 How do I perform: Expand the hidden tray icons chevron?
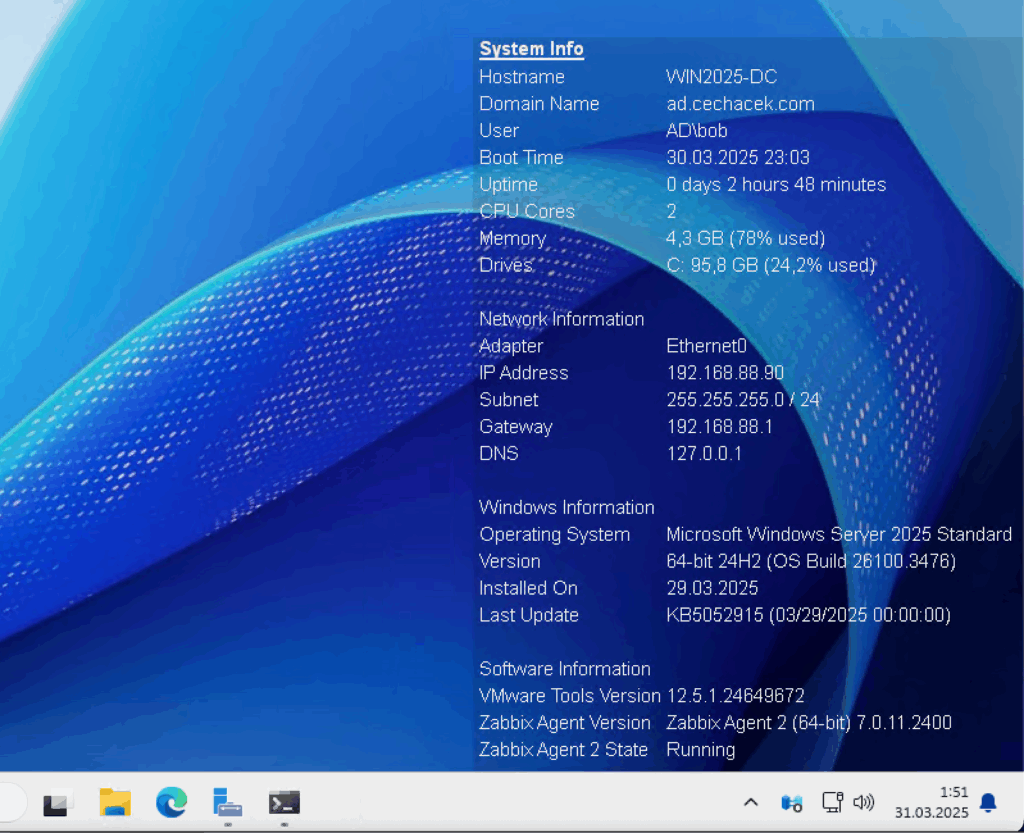[751, 802]
